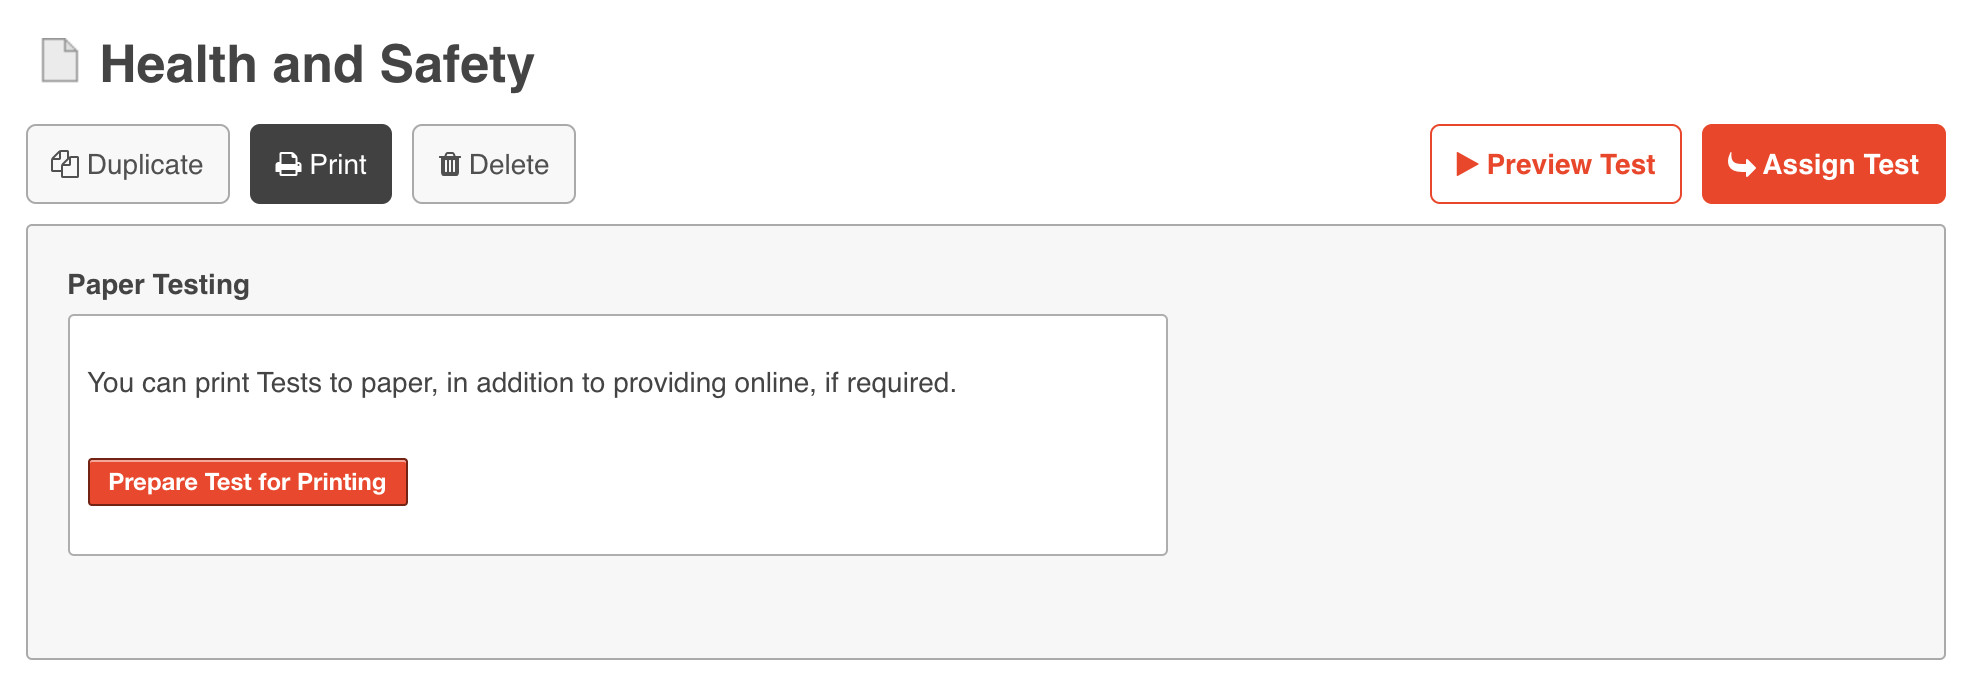Duplicate this test using the Duplicate text label
1984x692 pixels.
[x=145, y=164]
